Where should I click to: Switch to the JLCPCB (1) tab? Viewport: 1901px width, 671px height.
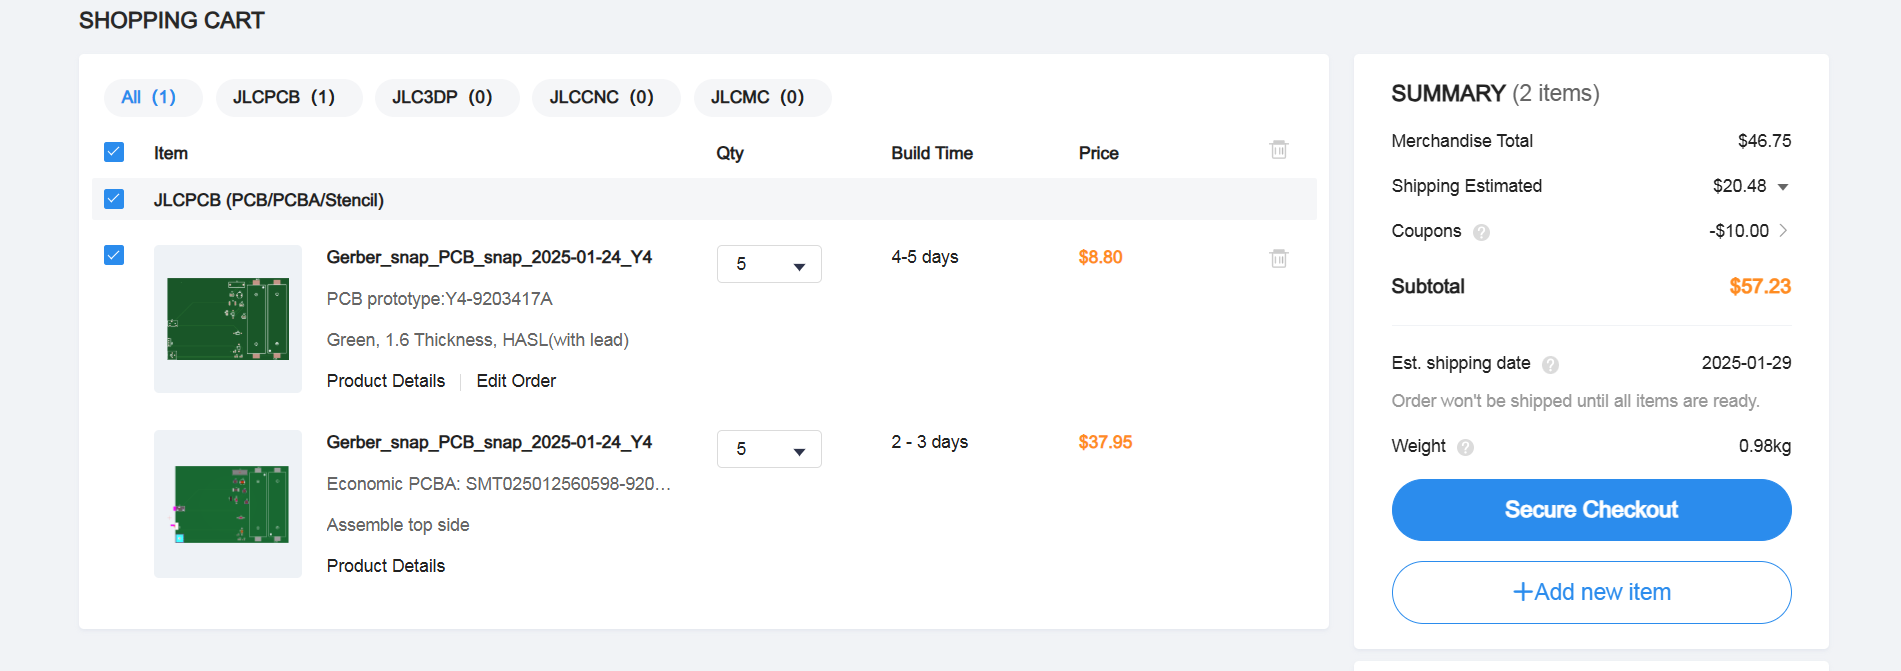click(284, 97)
